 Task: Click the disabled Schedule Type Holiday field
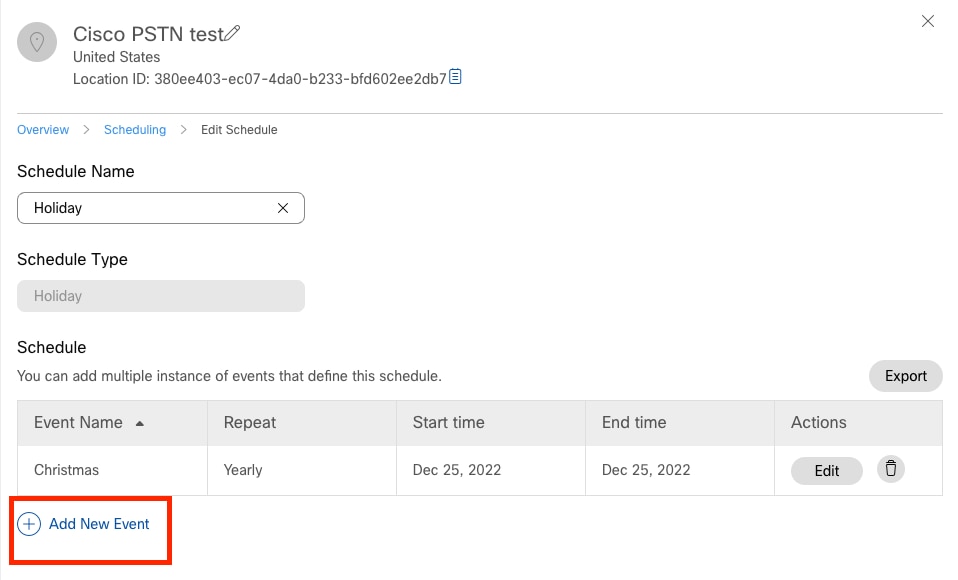click(161, 296)
